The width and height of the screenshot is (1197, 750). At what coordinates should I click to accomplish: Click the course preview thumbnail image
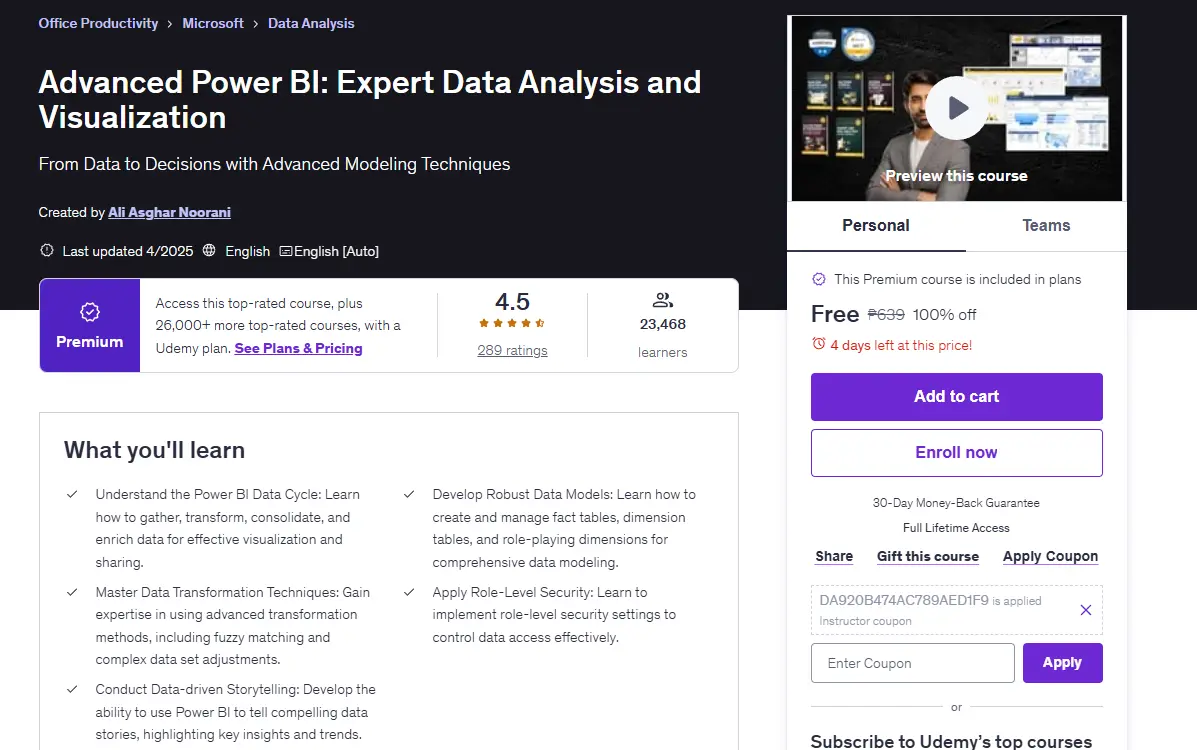click(957, 108)
